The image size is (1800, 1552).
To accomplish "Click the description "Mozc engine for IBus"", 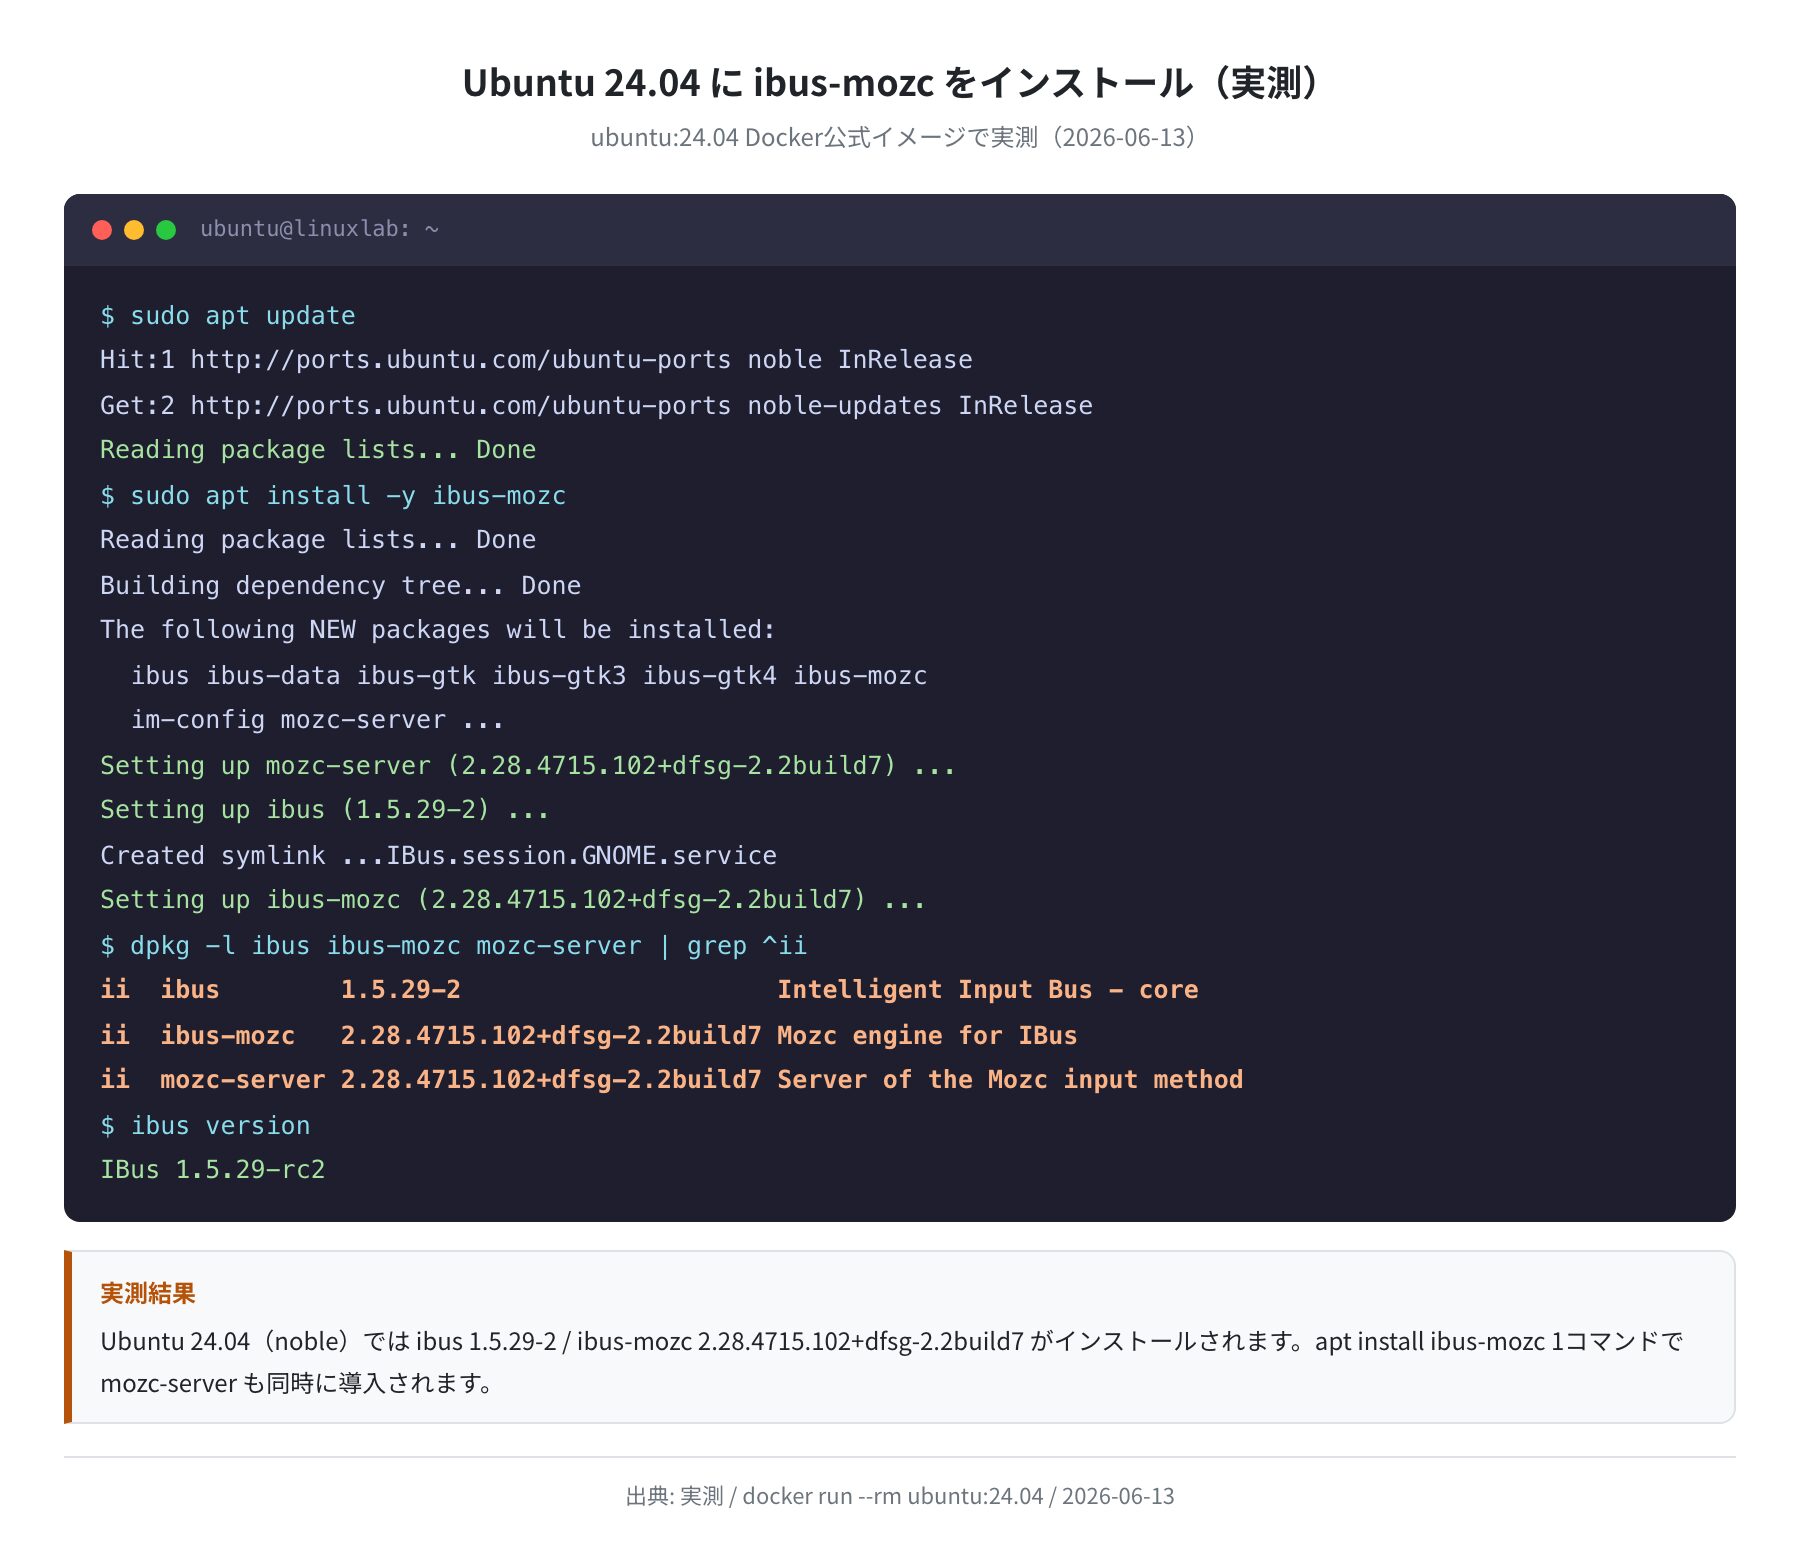I will [927, 1036].
